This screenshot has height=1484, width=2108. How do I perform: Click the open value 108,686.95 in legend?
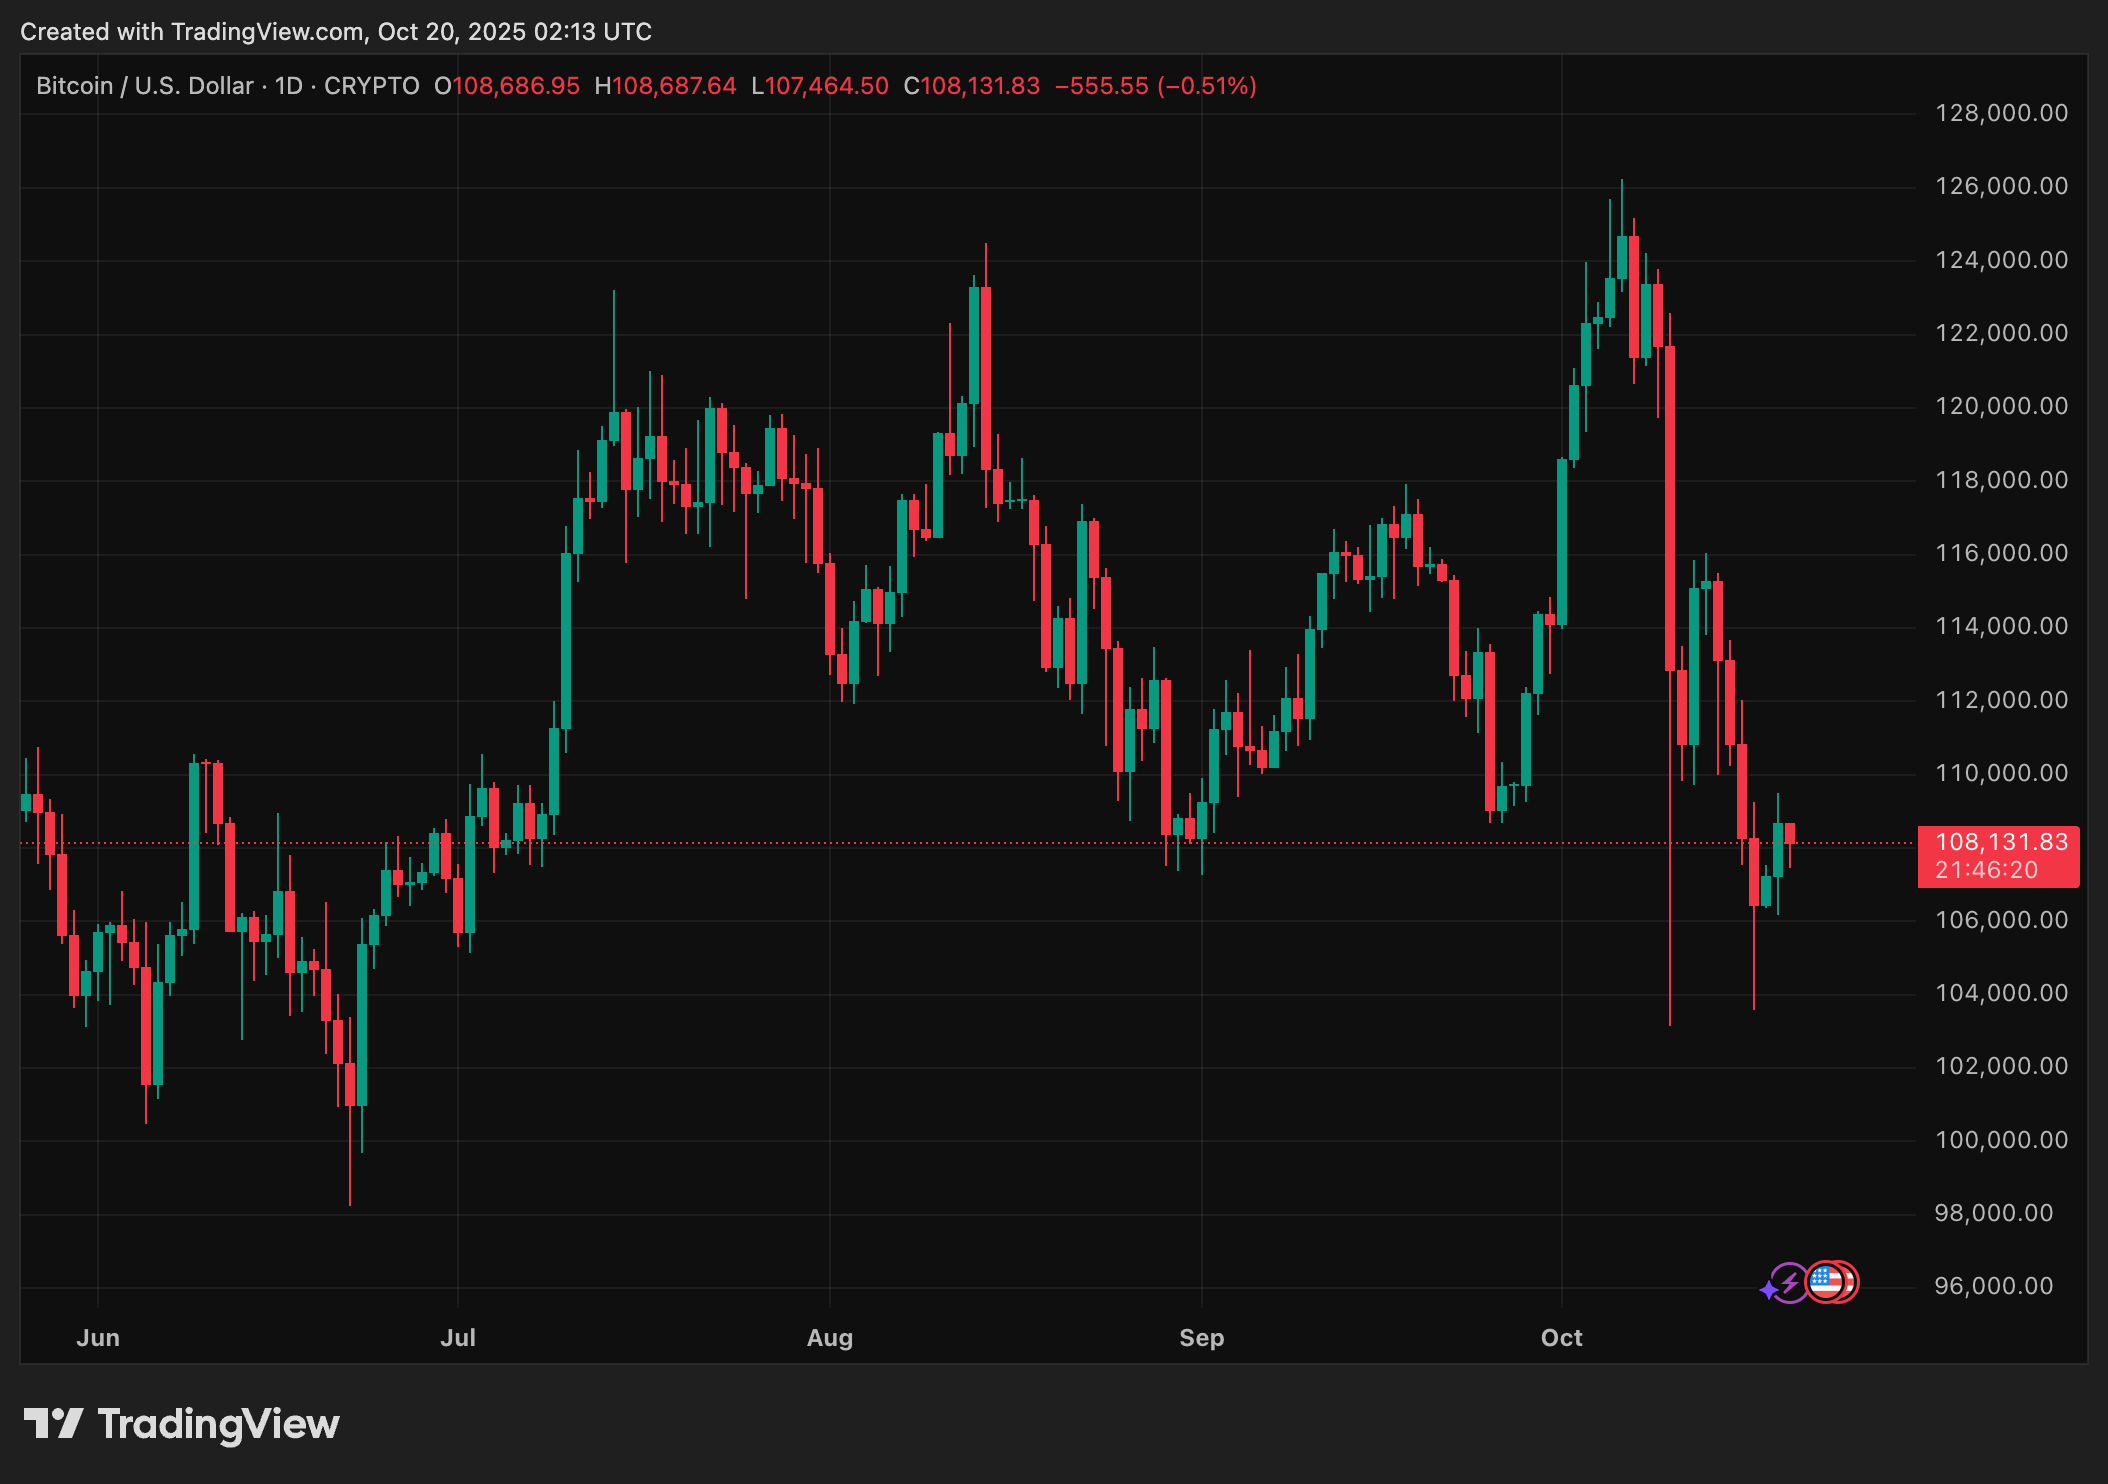516,86
